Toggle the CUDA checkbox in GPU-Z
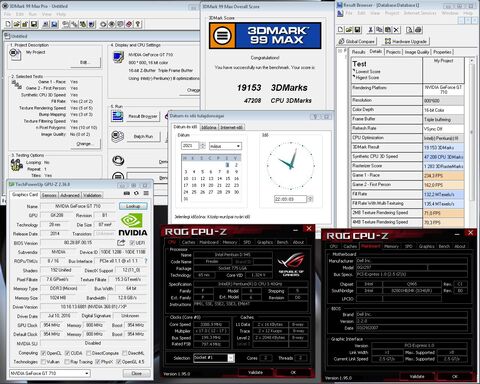480x384 pixels. tap(67, 353)
